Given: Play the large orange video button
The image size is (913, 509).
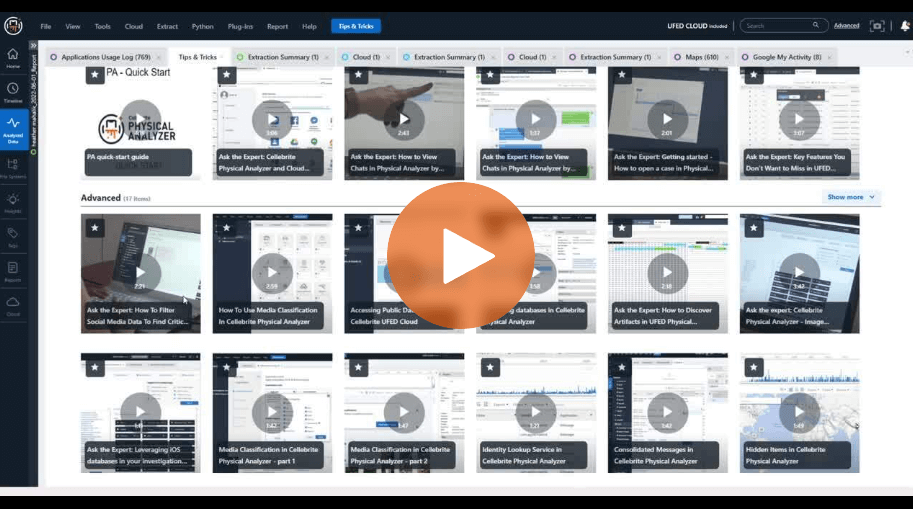Looking at the screenshot, I should click(x=461, y=256).
